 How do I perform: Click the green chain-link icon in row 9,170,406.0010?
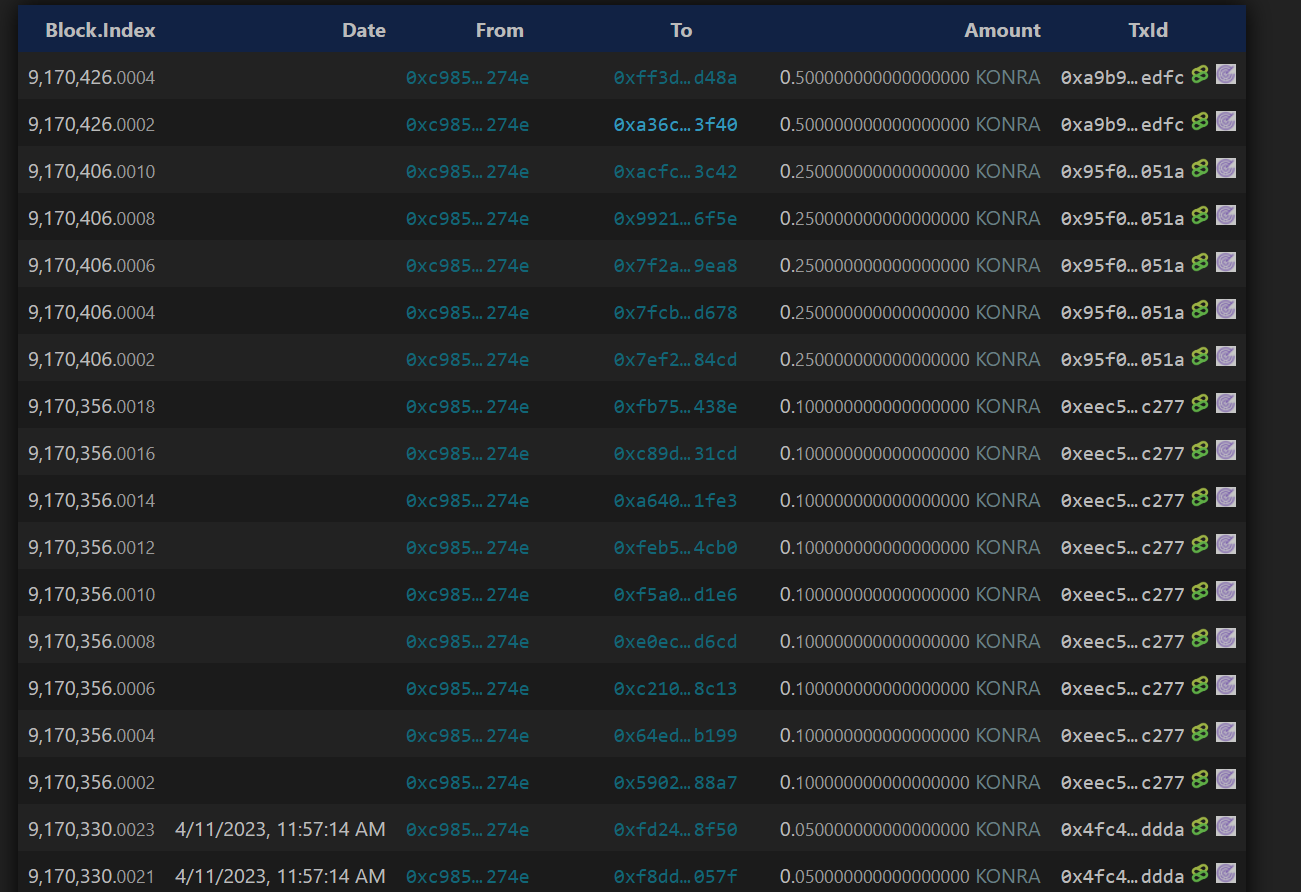[x=1200, y=169]
